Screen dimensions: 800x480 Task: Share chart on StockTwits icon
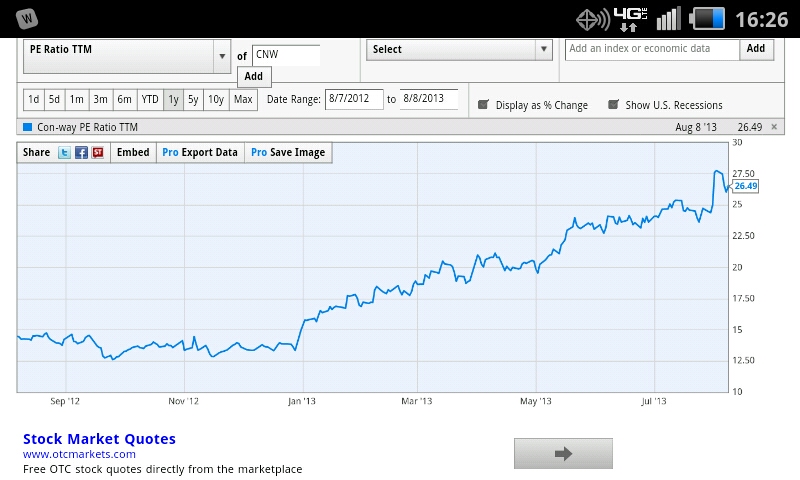pos(98,153)
